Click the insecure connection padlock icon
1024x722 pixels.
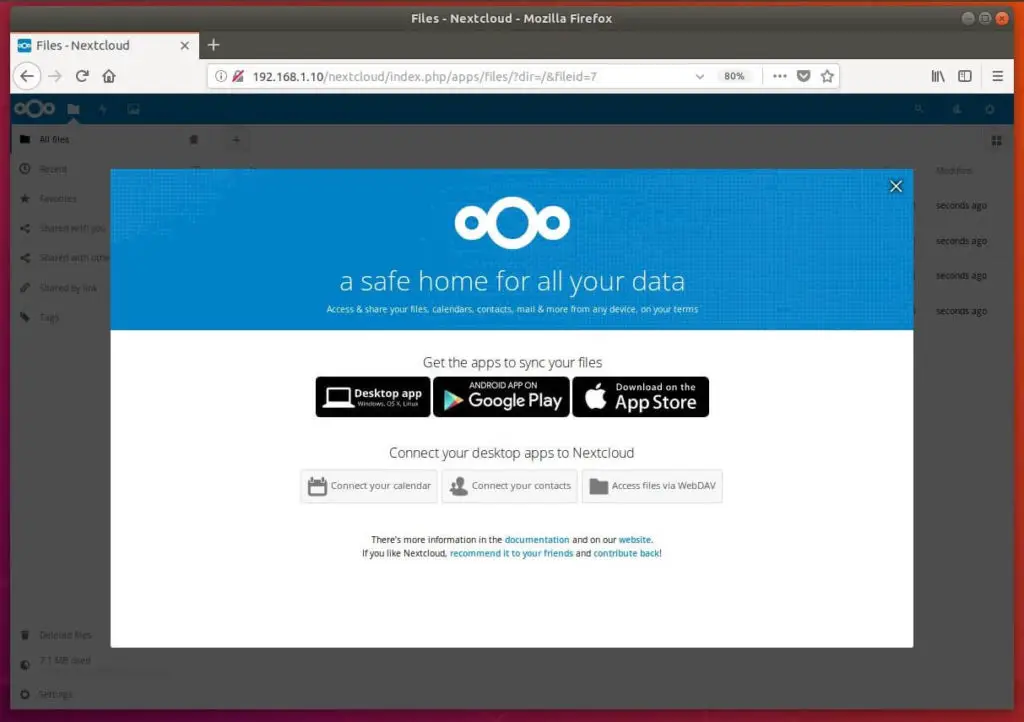click(238, 76)
